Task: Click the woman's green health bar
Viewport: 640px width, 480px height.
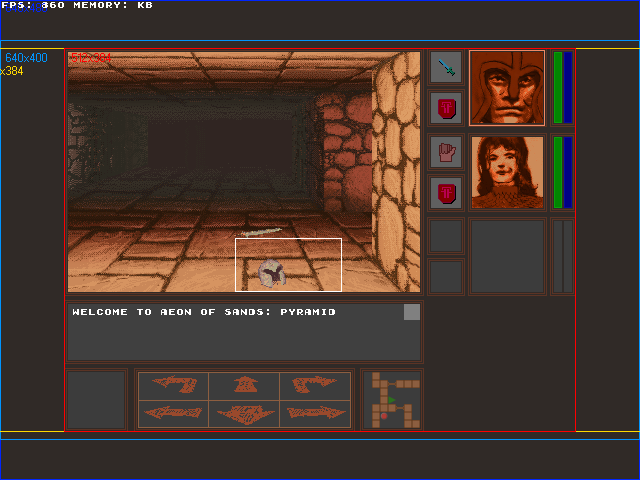Action: 558,172
